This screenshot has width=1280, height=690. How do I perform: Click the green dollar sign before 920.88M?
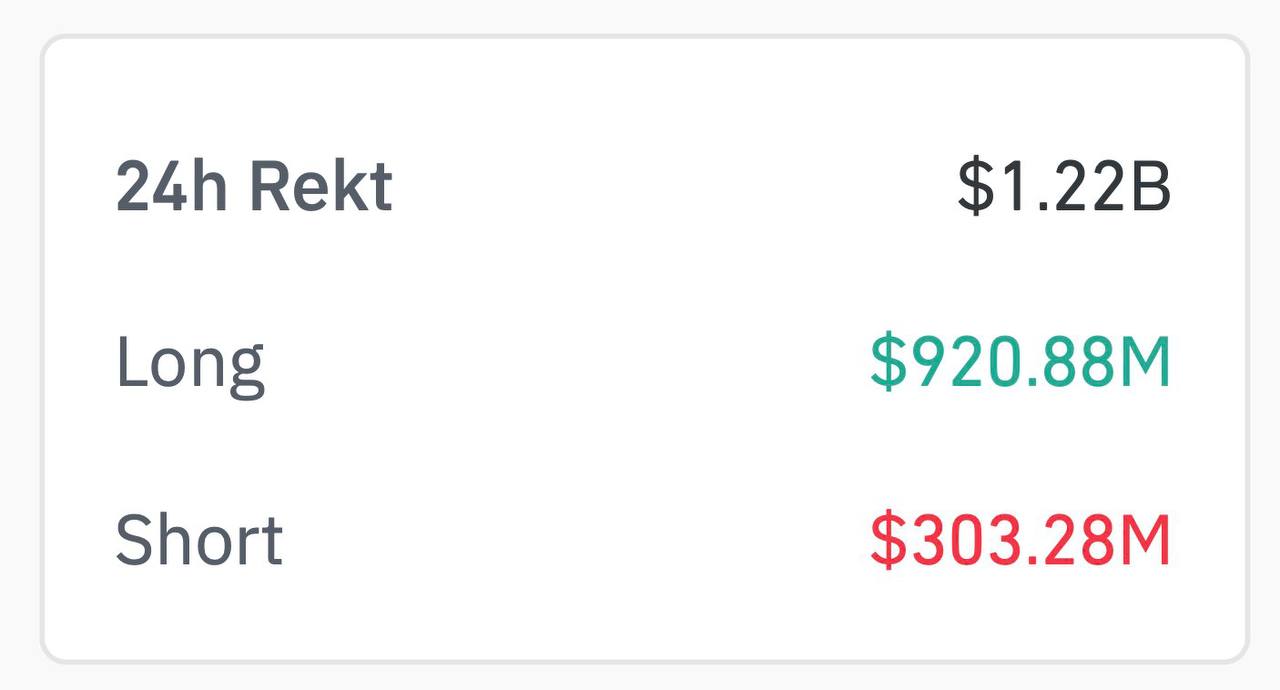[887, 363]
